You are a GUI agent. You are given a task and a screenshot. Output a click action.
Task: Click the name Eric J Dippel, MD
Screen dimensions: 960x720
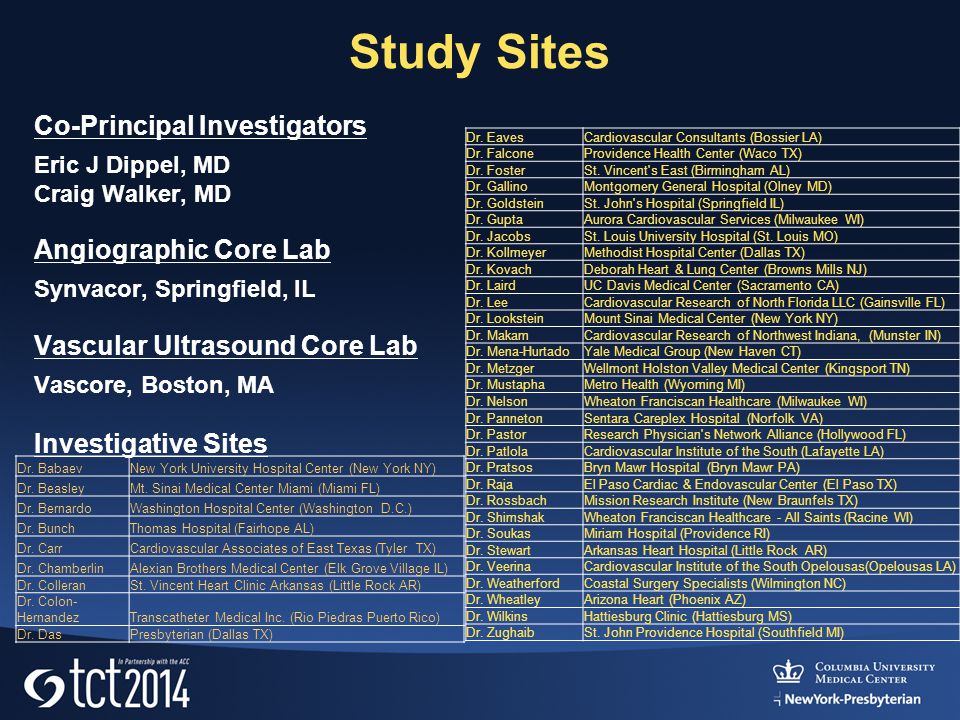point(132,165)
